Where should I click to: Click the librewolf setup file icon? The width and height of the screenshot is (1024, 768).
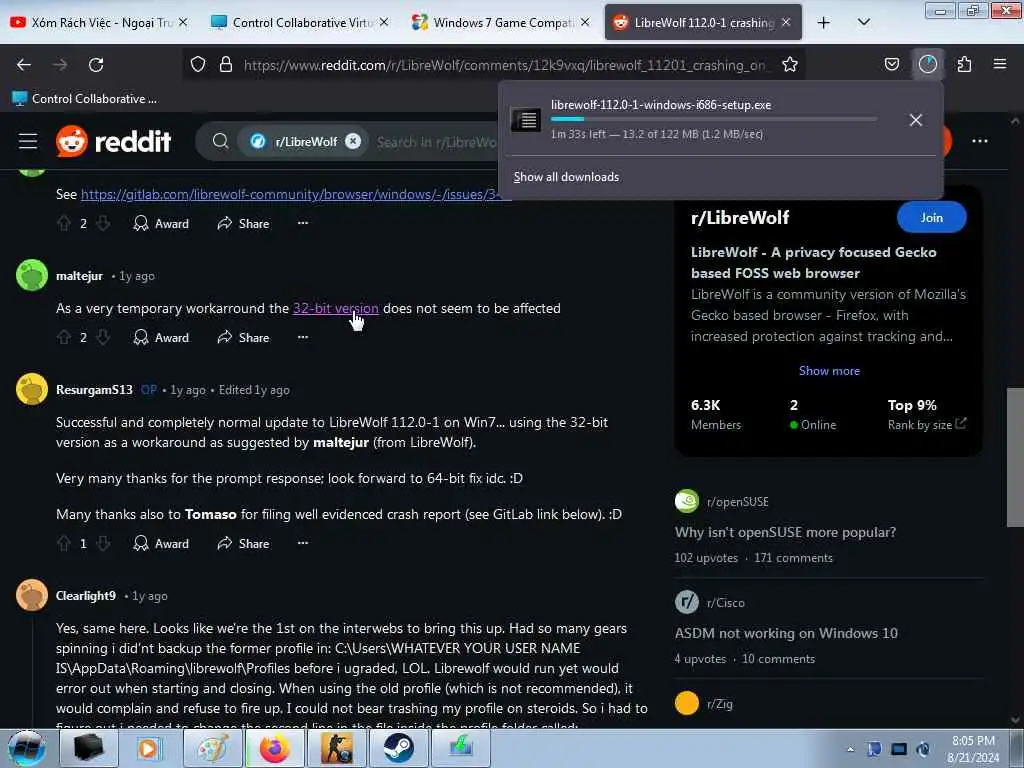(526, 120)
